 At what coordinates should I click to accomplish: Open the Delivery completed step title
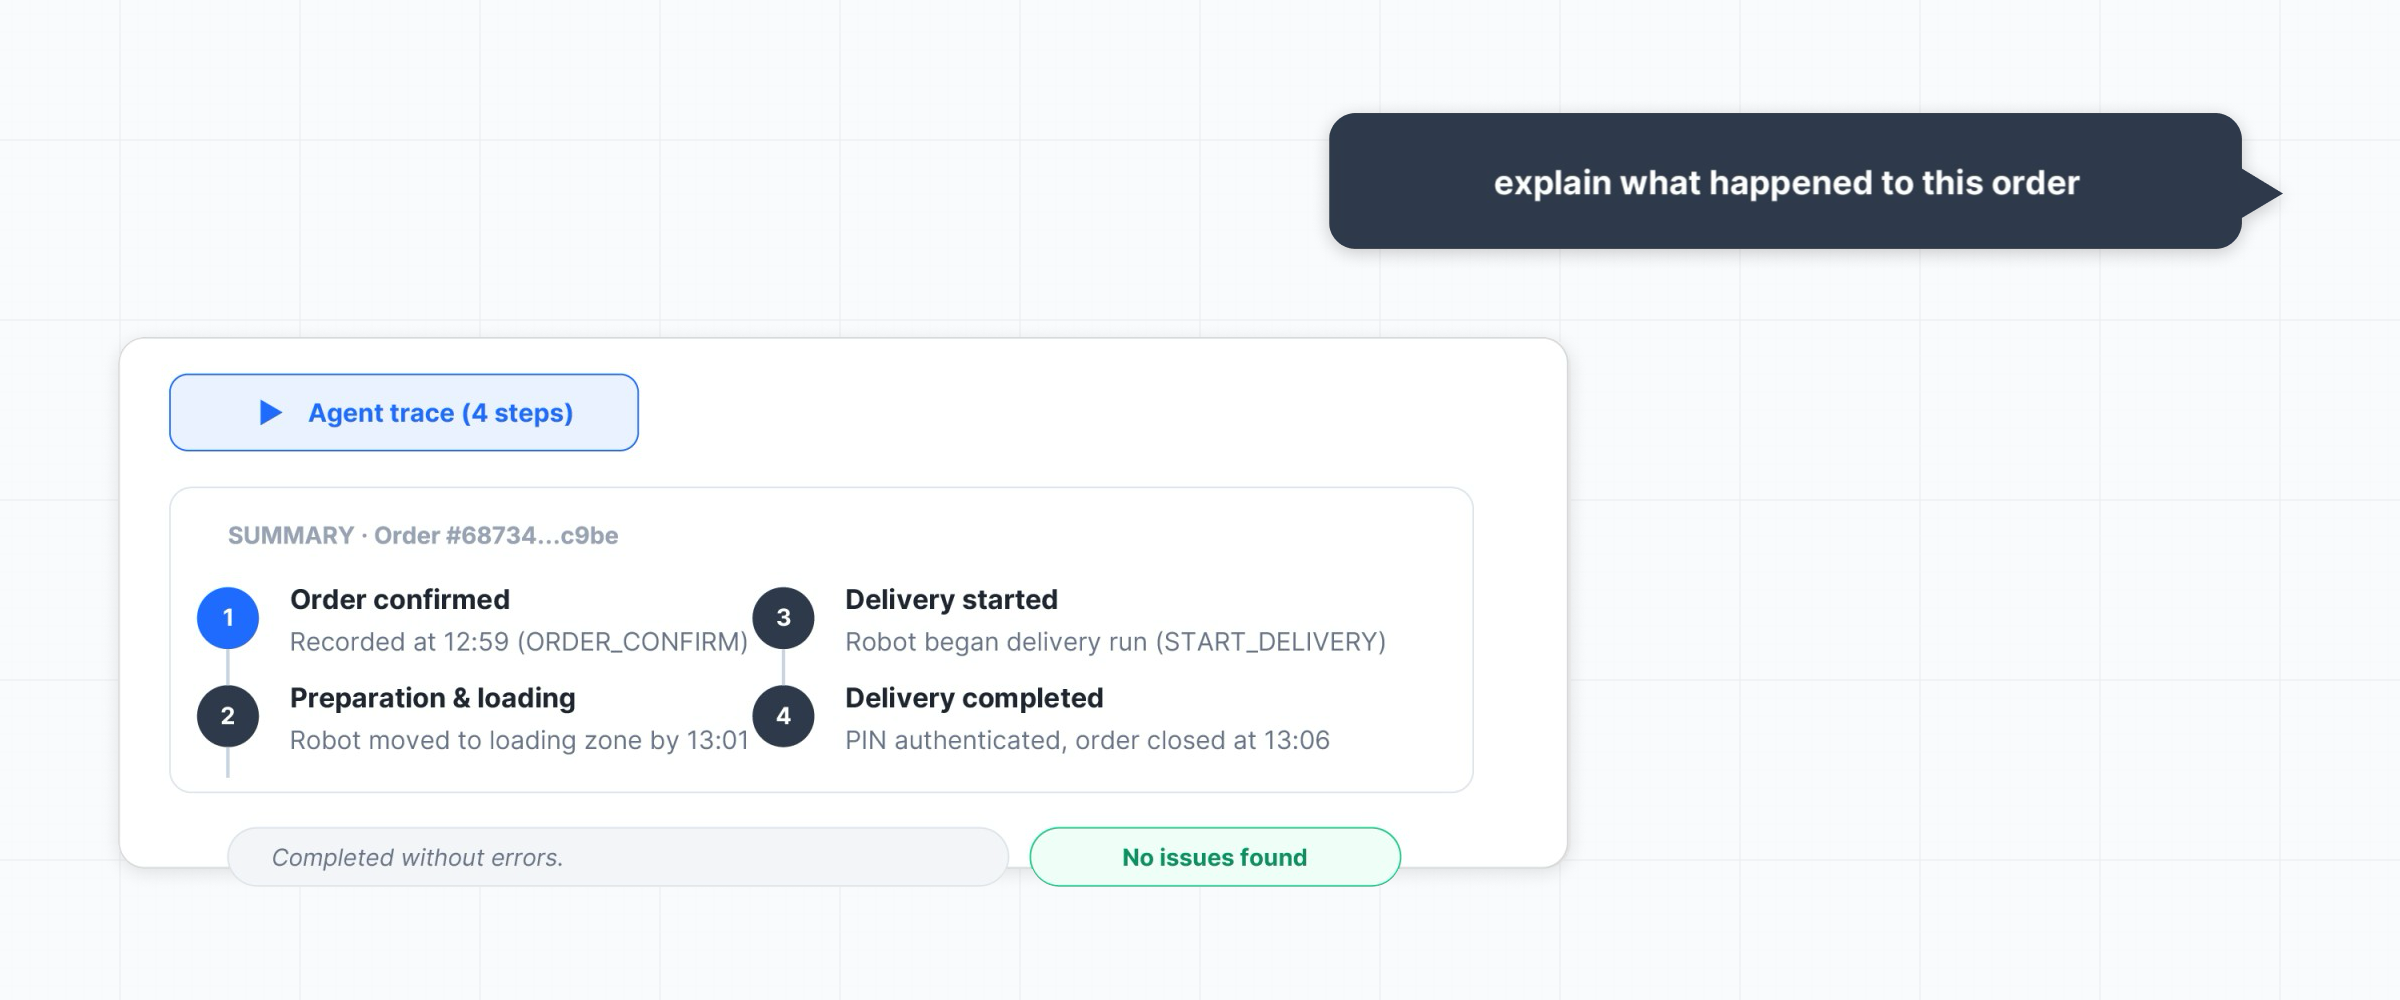[974, 697]
